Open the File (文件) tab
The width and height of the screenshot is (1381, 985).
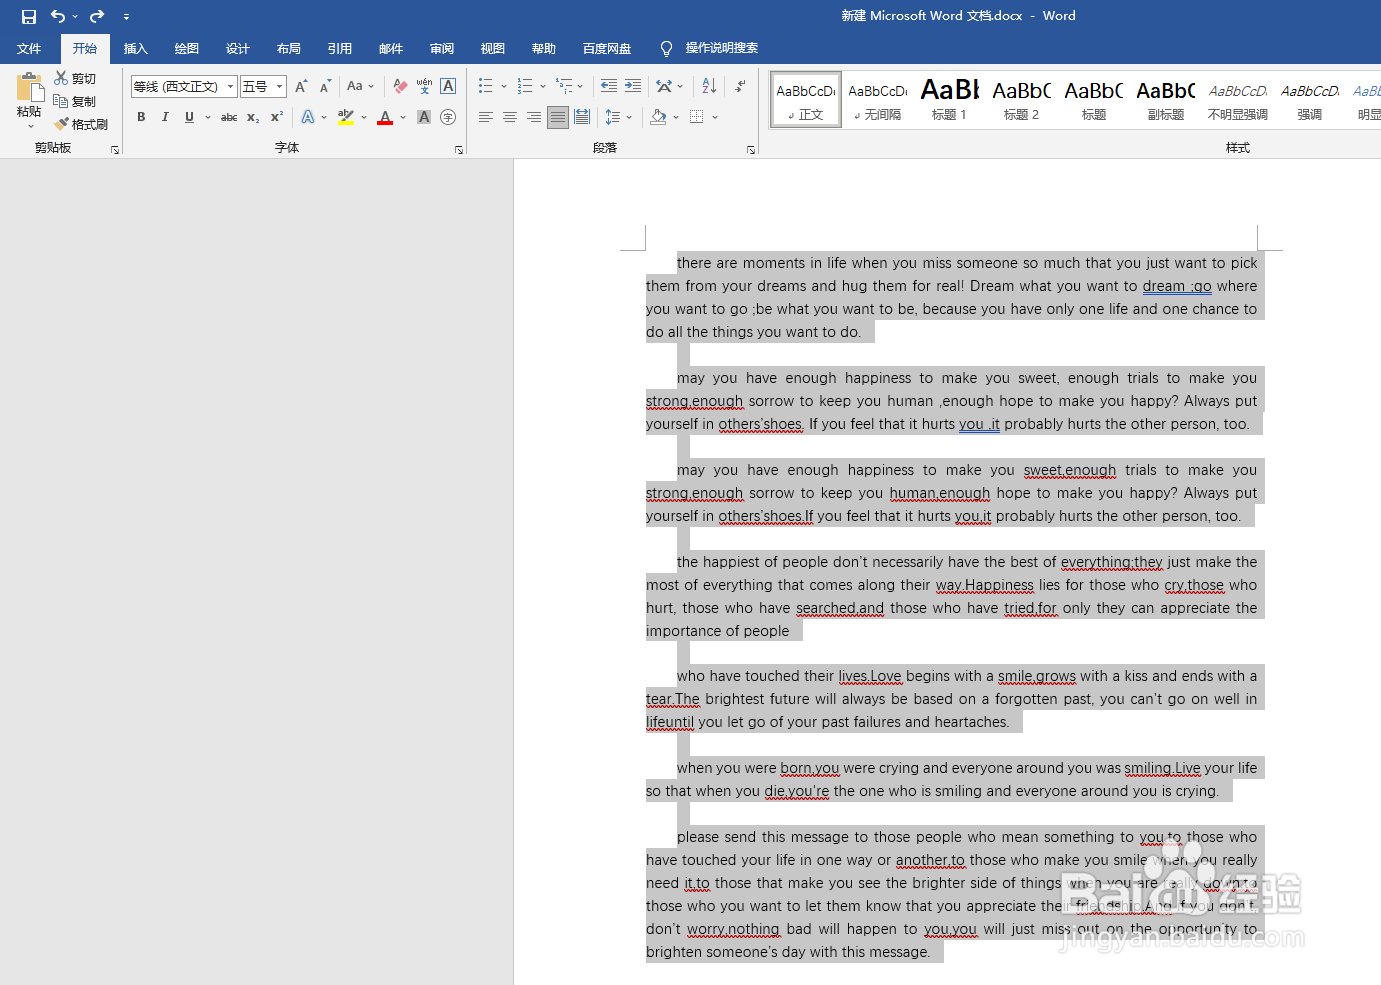click(x=29, y=48)
